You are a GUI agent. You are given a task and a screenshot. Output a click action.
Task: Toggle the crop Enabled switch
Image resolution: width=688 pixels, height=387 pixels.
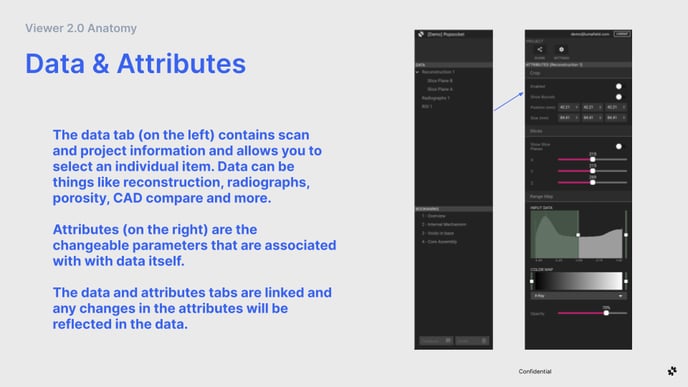(x=619, y=86)
